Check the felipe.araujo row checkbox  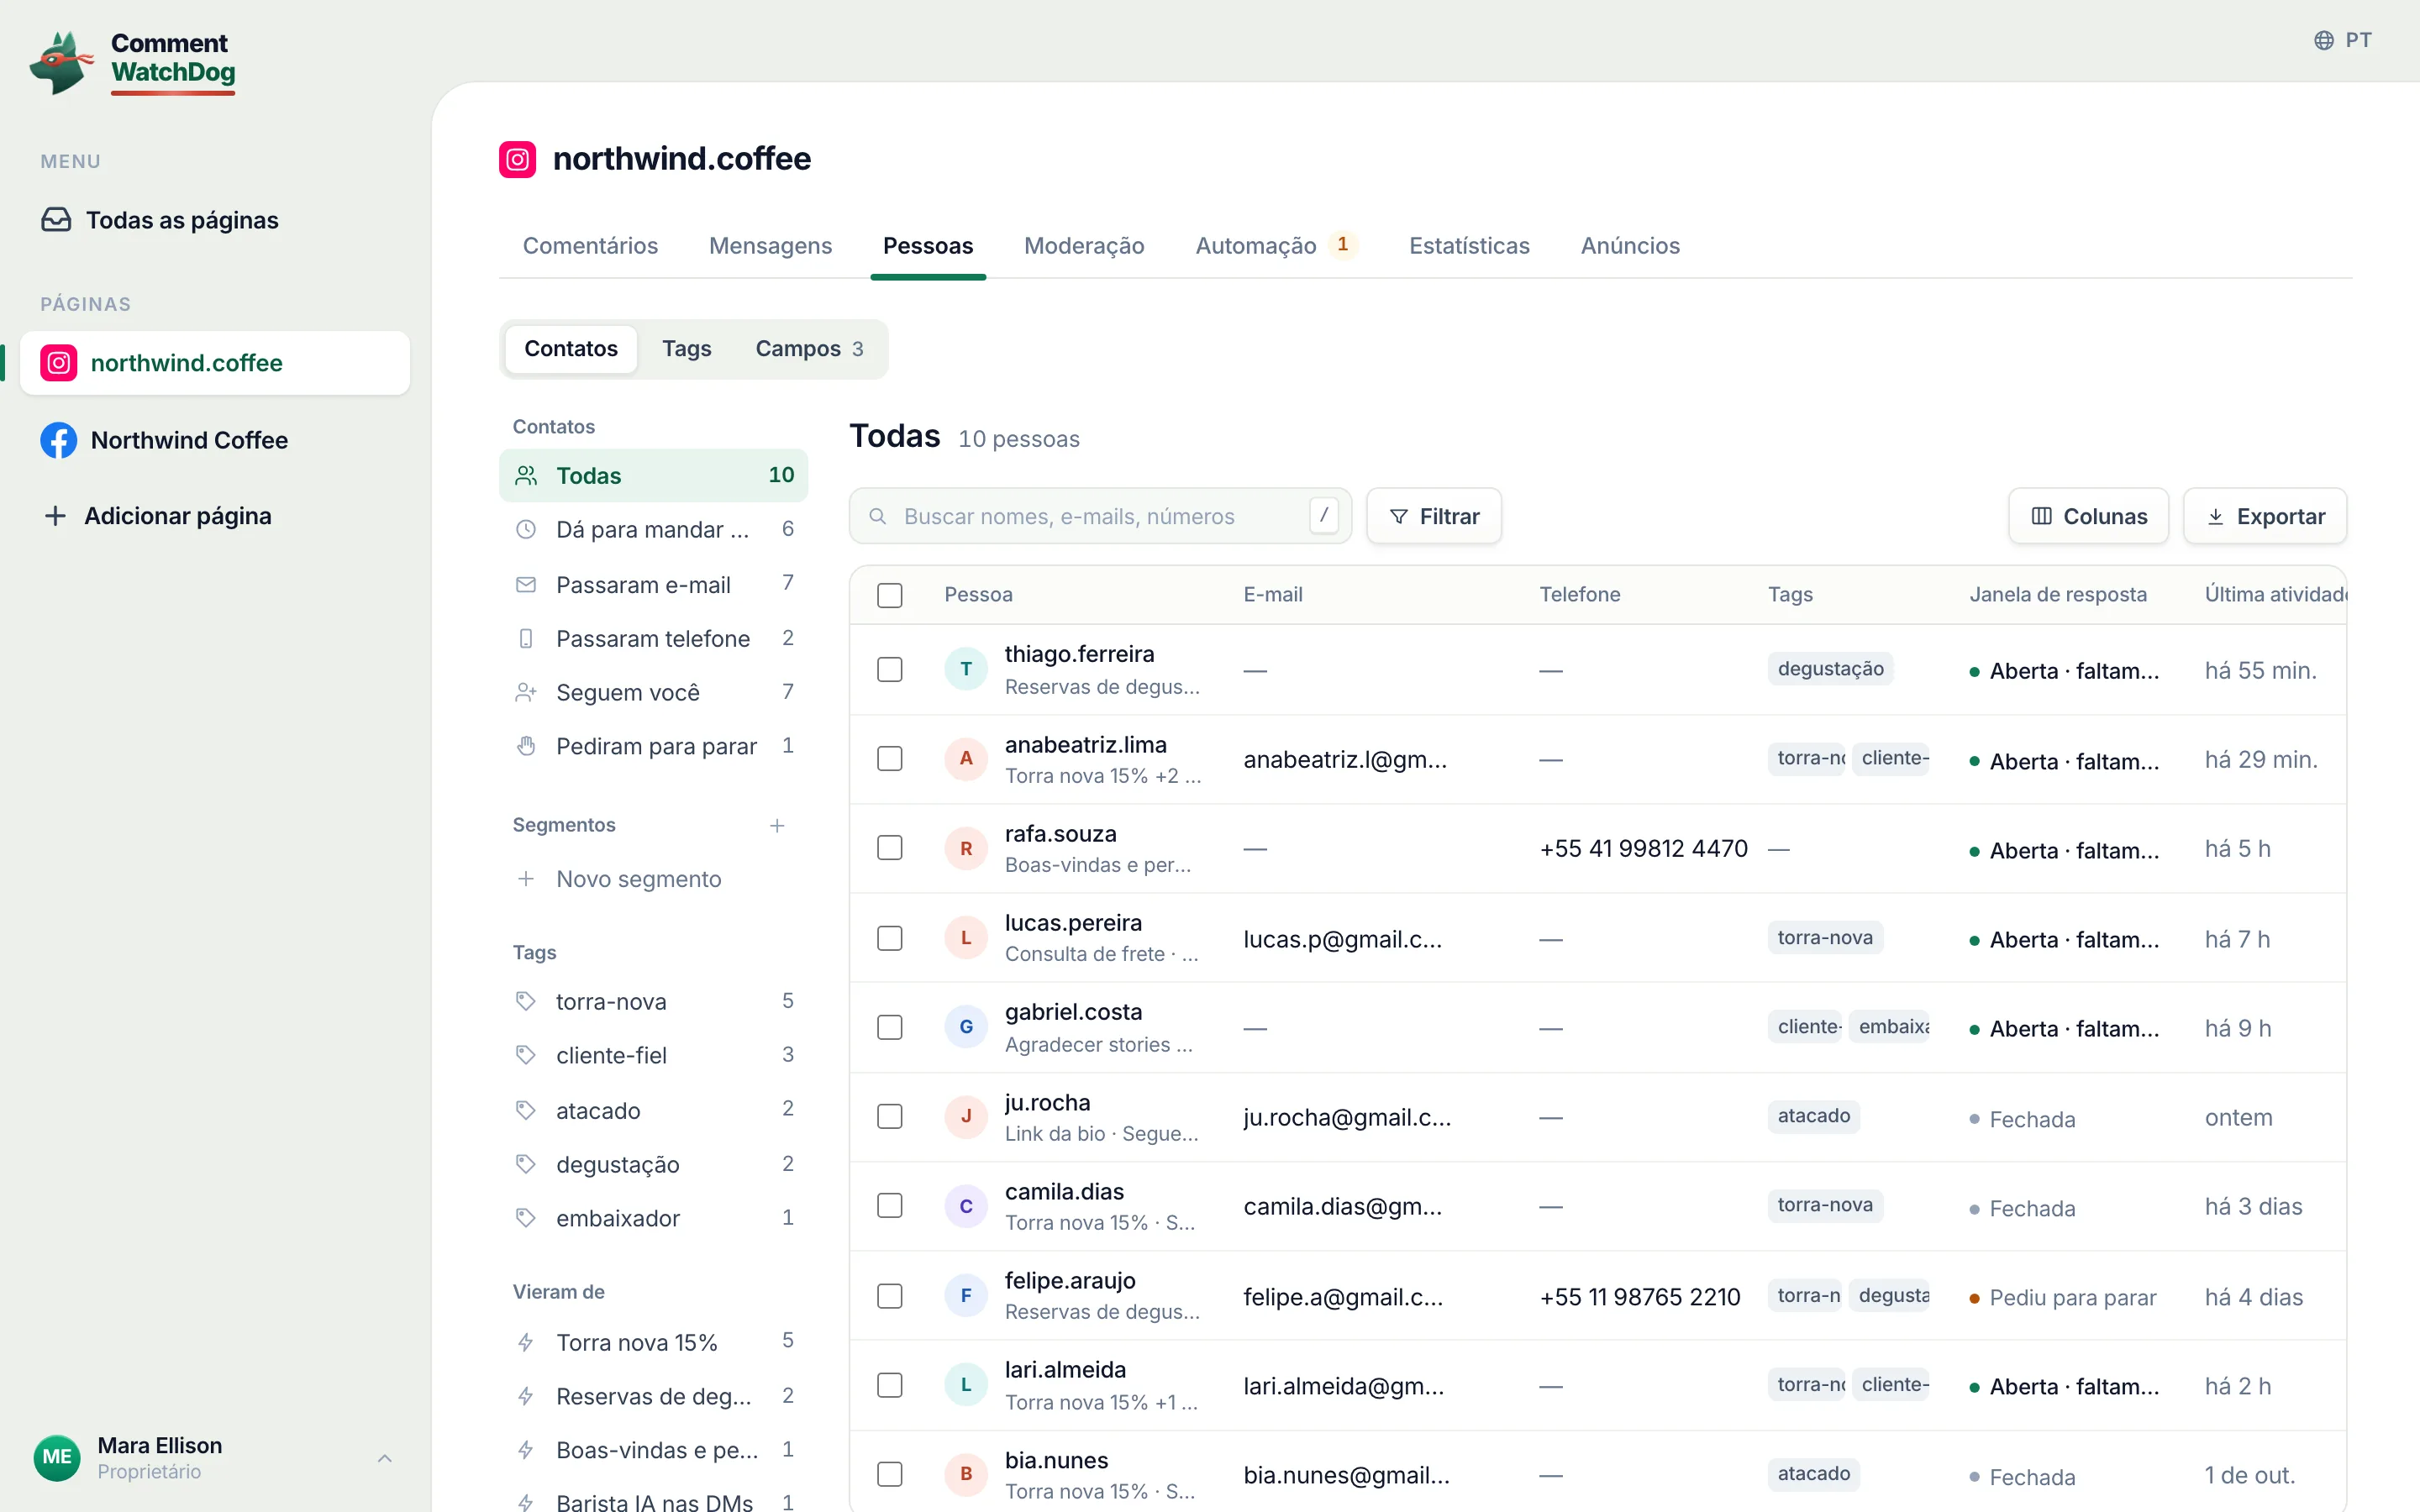pos(889,1296)
